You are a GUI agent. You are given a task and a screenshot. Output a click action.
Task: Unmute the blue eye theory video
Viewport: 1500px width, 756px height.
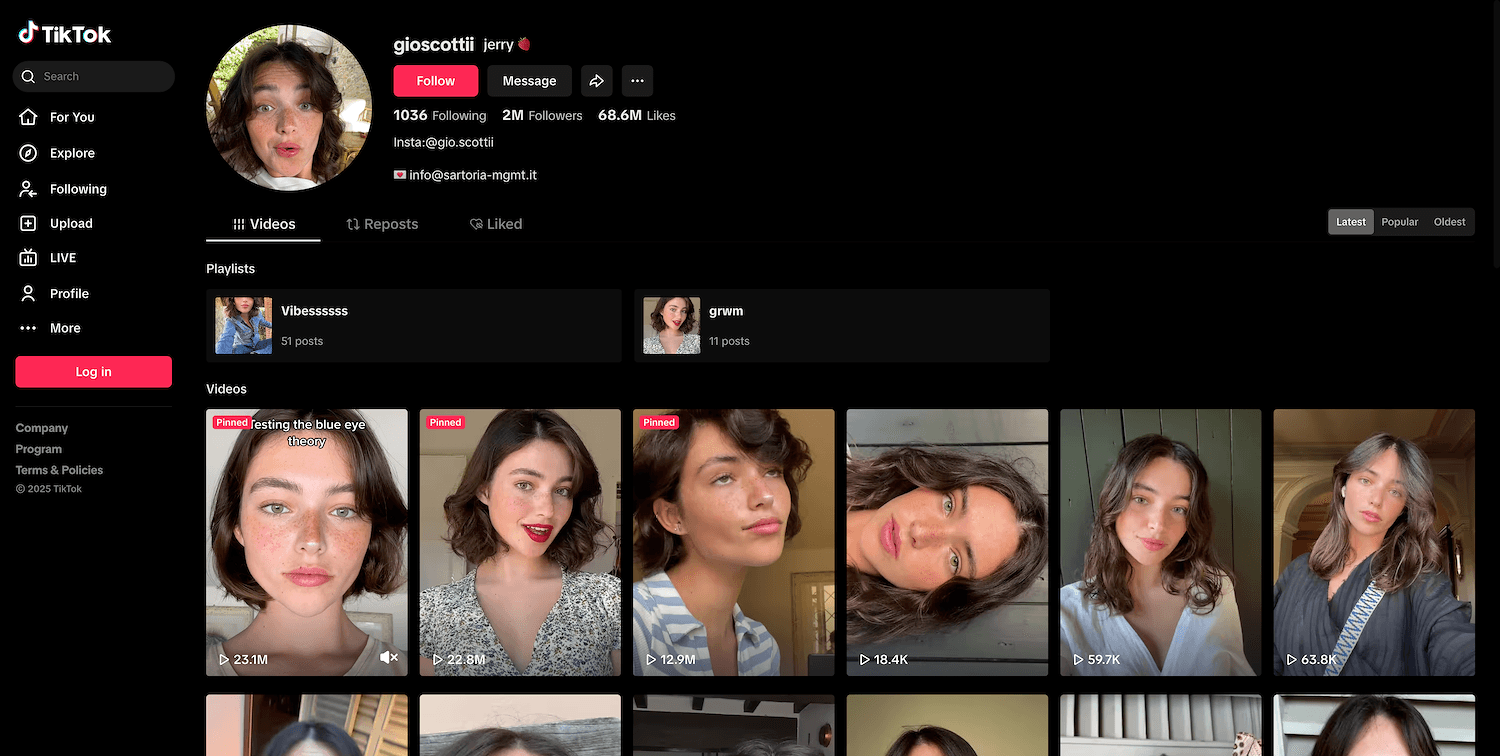(x=389, y=657)
